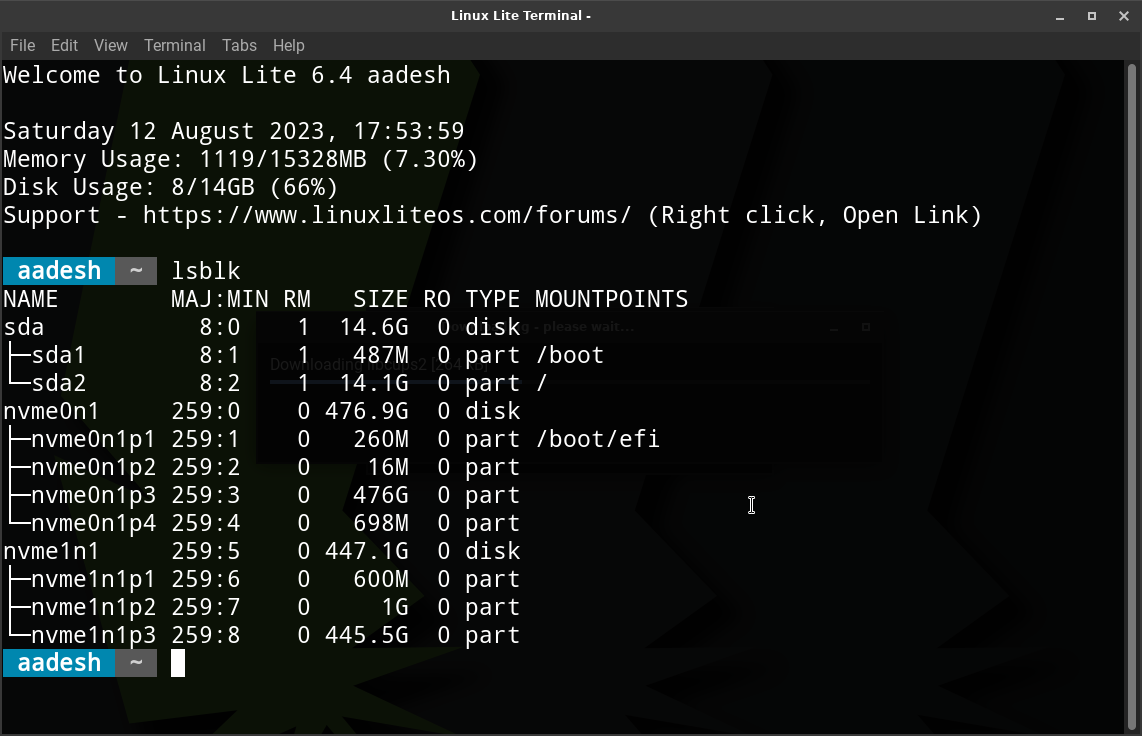Open the View menu
This screenshot has width=1142, height=736.
[110, 45]
